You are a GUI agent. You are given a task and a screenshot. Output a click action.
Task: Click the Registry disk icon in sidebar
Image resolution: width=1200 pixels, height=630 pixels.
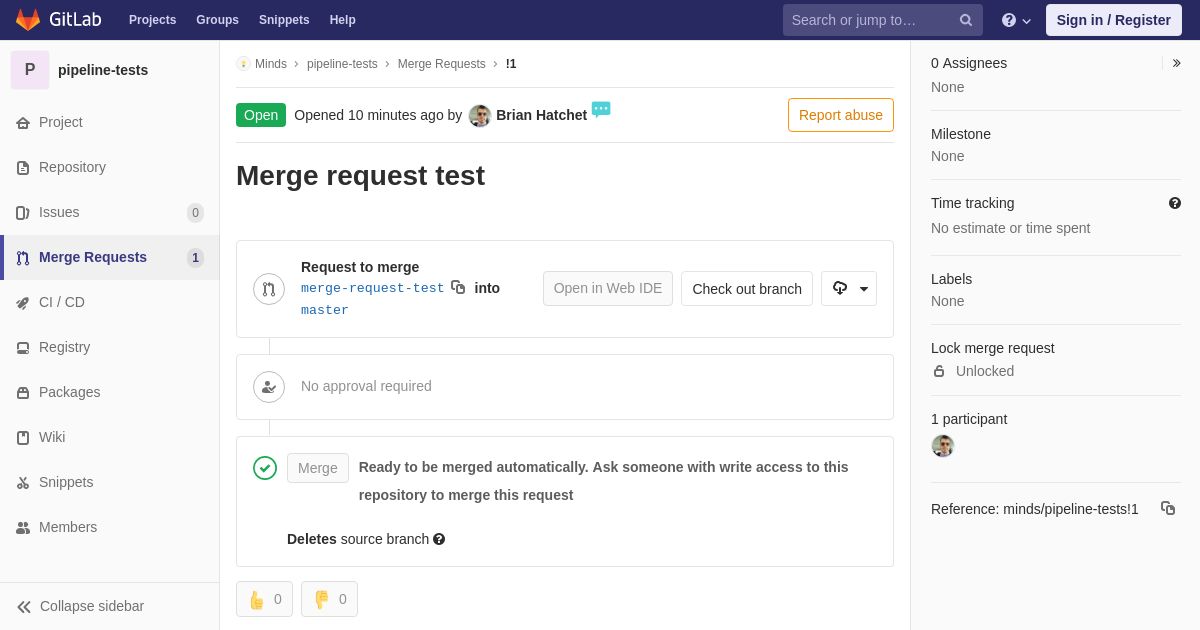coord(23,348)
